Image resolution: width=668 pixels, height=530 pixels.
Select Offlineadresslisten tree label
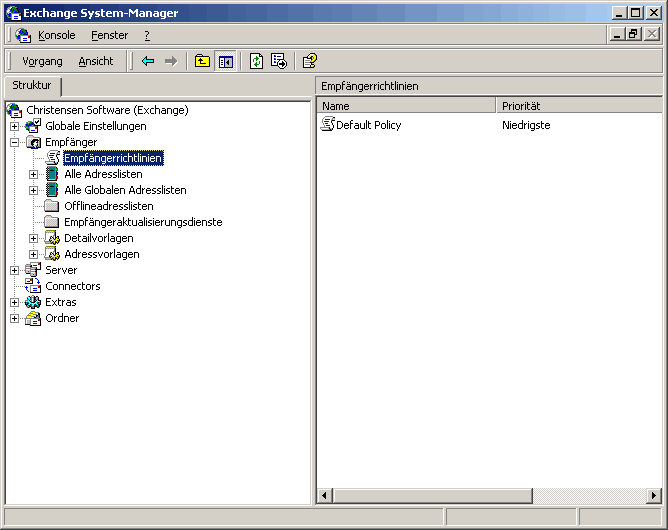109,206
